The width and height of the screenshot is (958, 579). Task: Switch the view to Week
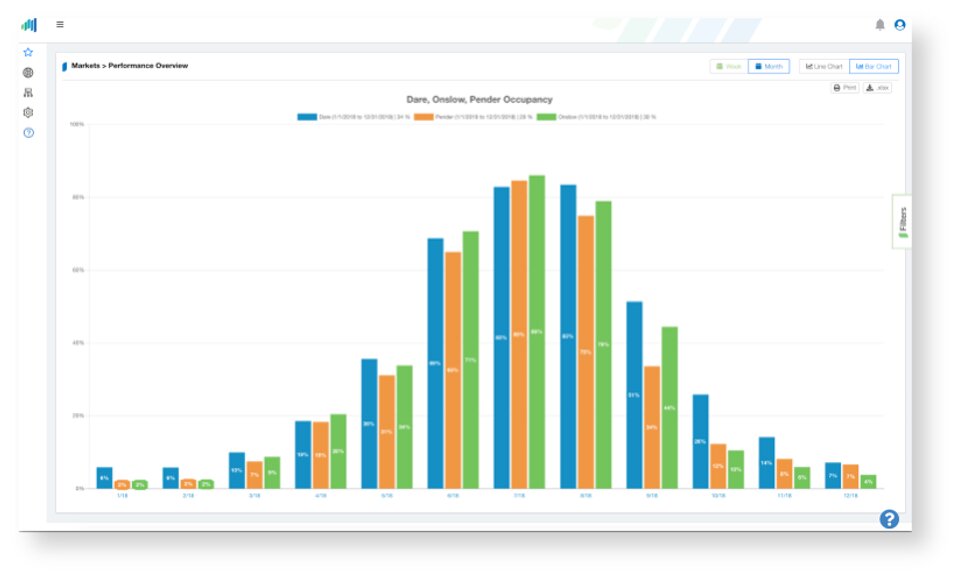[x=728, y=66]
